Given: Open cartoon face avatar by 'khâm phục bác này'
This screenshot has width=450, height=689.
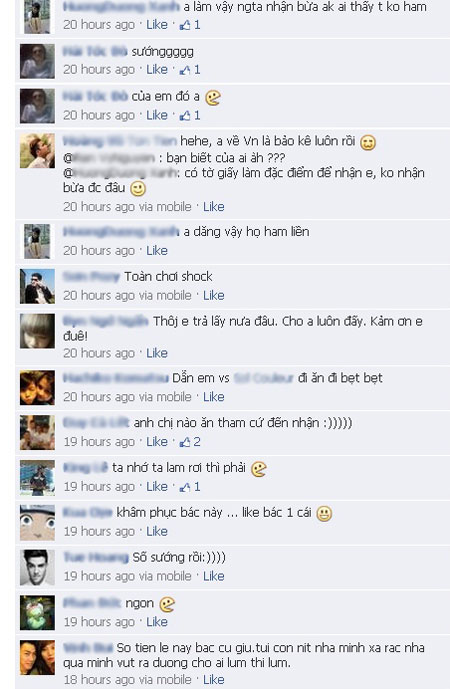Looking at the screenshot, I should (37, 522).
